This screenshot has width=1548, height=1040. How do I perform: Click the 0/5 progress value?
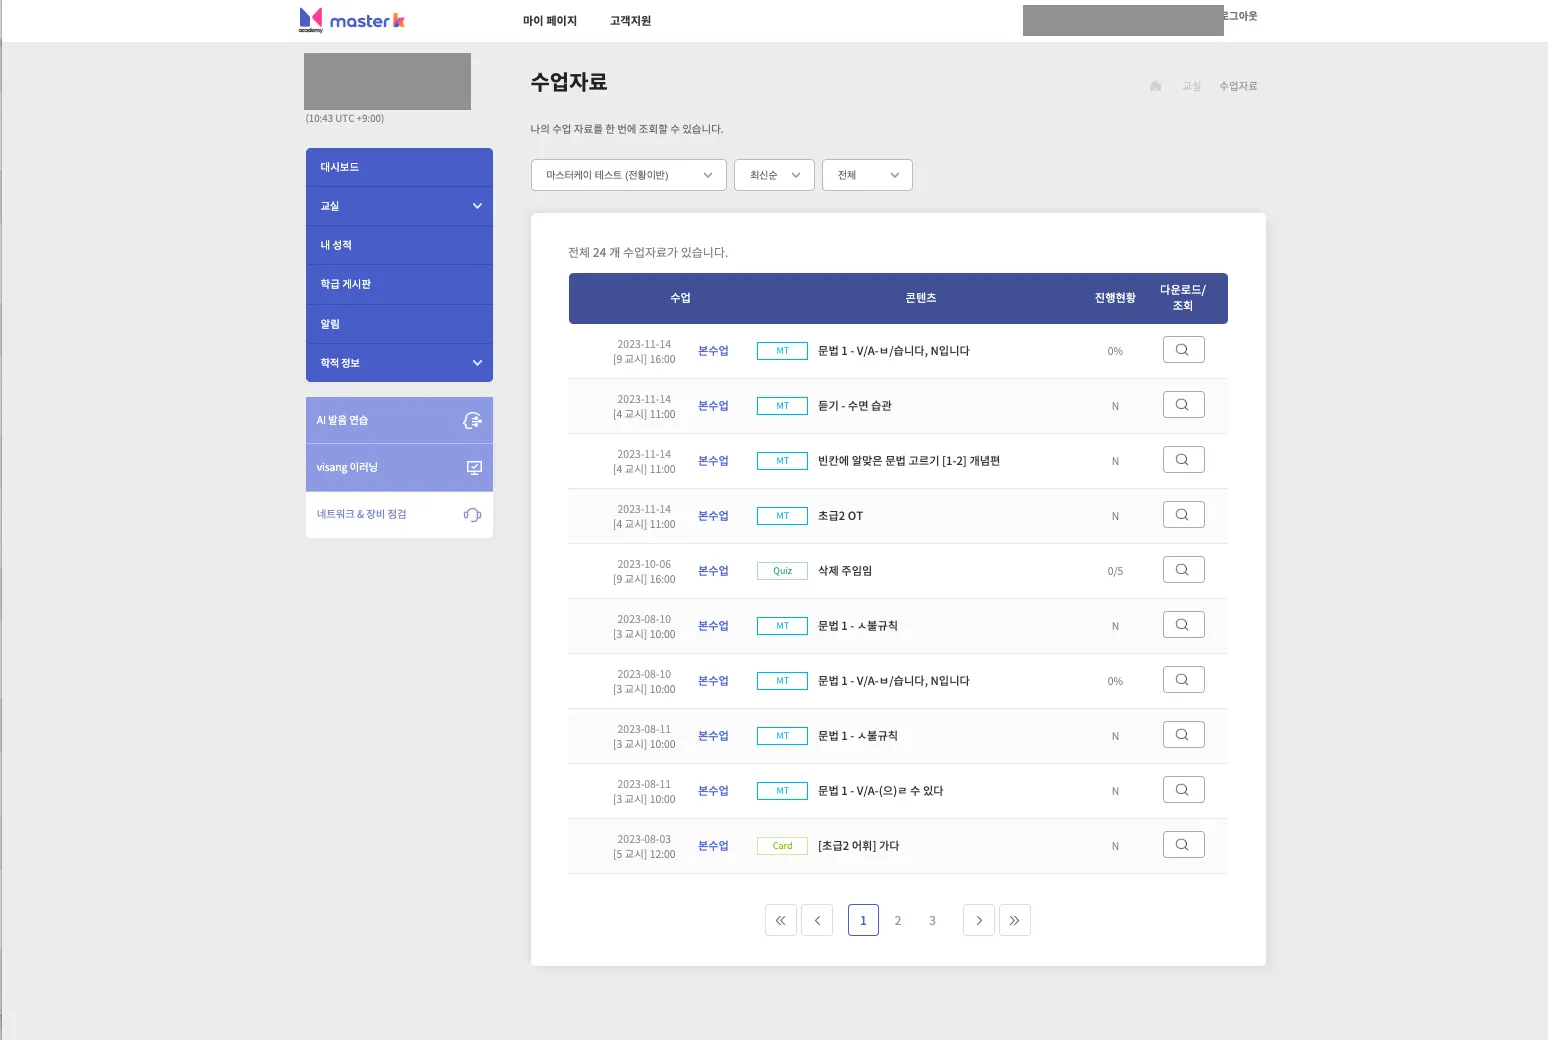point(1115,572)
